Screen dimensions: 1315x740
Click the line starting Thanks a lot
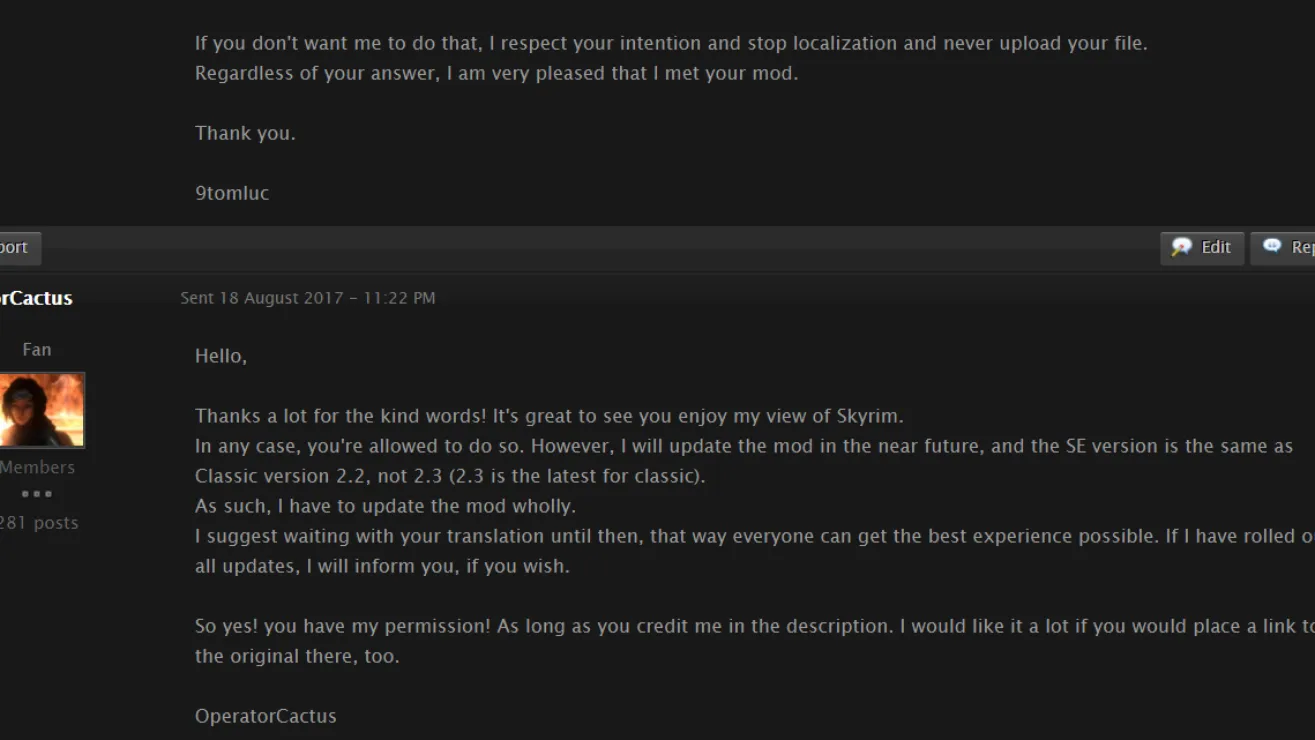[x=549, y=416]
